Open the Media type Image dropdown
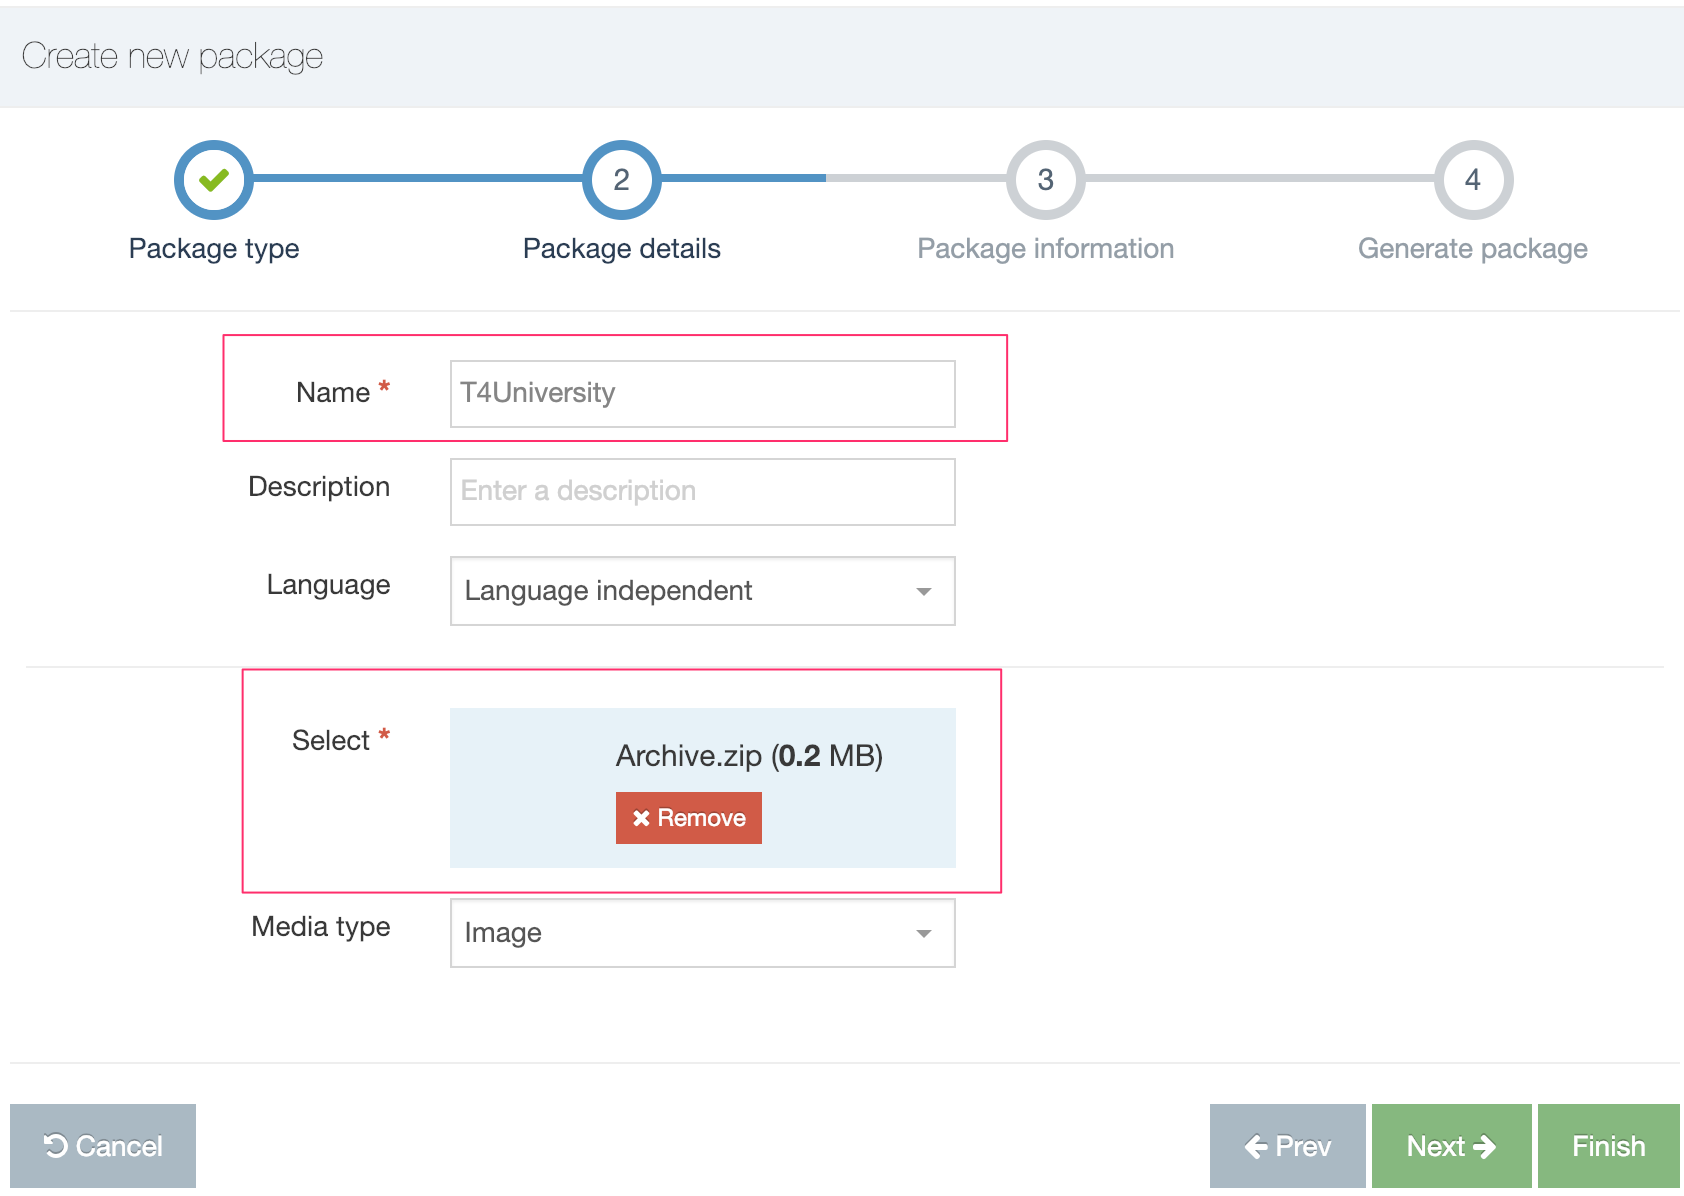Screen dimensions: 1684x1196 [702, 933]
